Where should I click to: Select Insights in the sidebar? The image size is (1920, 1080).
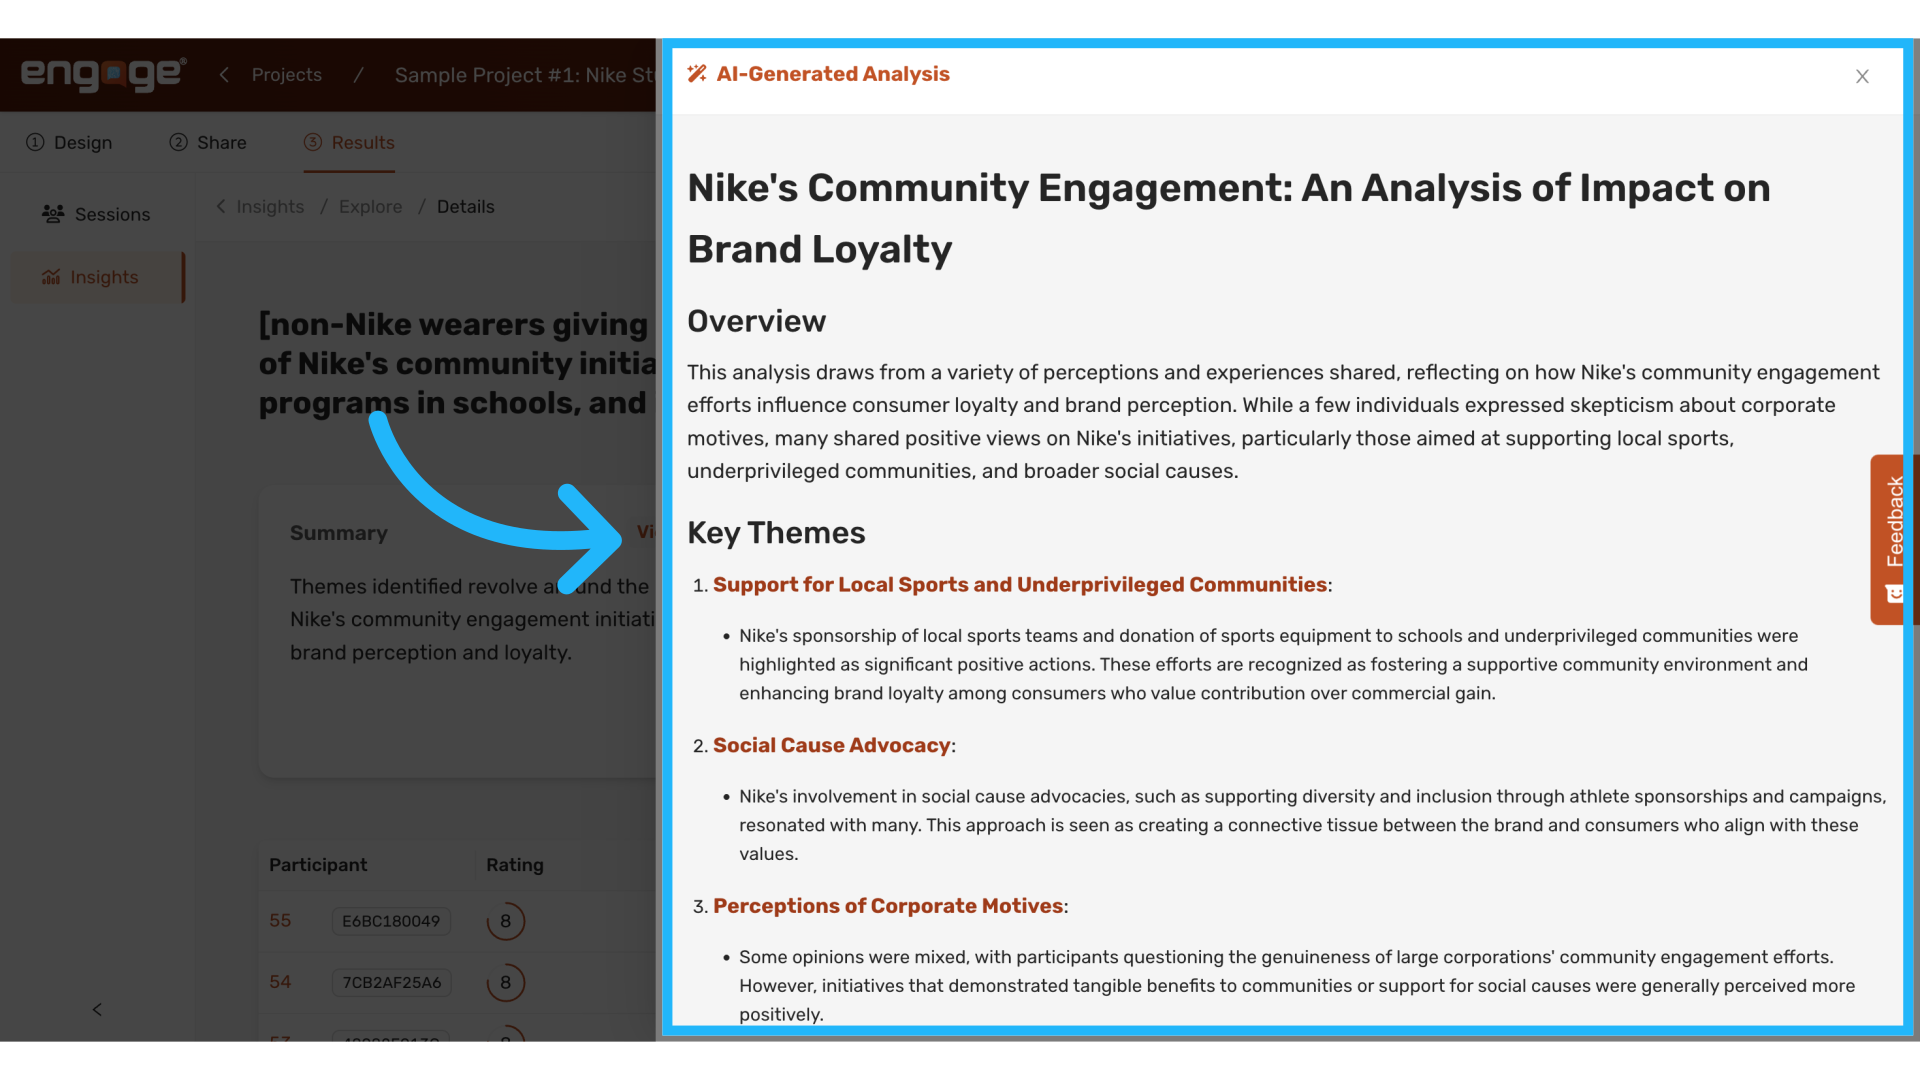(x=96, y=277)
